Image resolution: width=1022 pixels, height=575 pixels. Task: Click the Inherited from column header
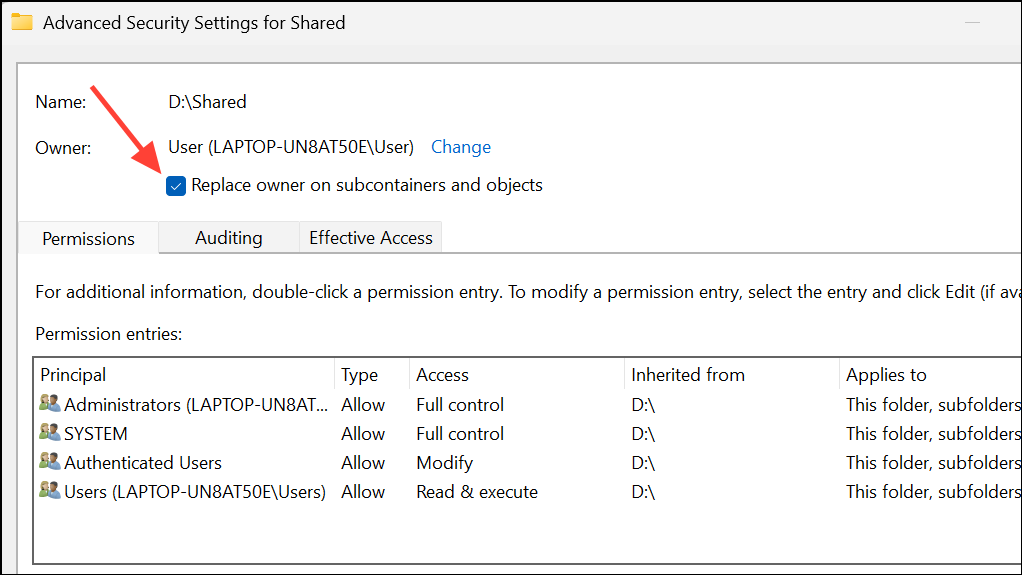(x=688, y=375)
